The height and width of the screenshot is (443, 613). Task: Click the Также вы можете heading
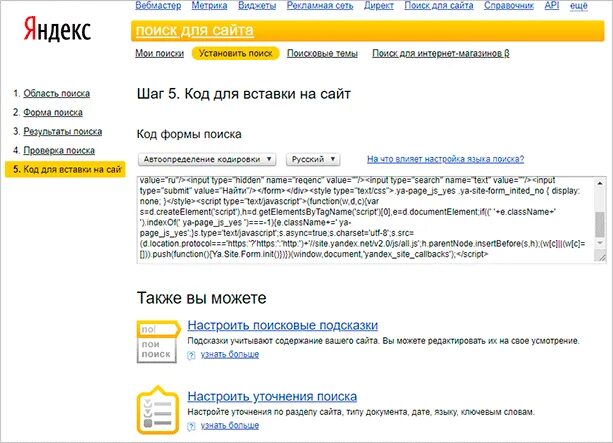pyautogui.click(x=201, y=298)
